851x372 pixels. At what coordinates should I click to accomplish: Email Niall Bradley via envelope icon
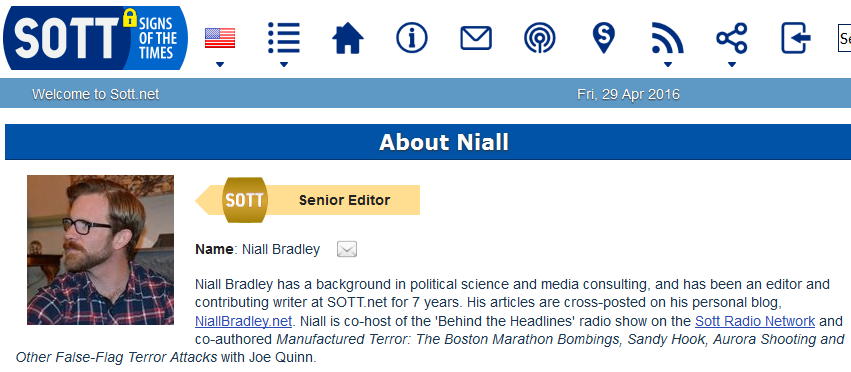pyautogui.click(x=347, y=249)
